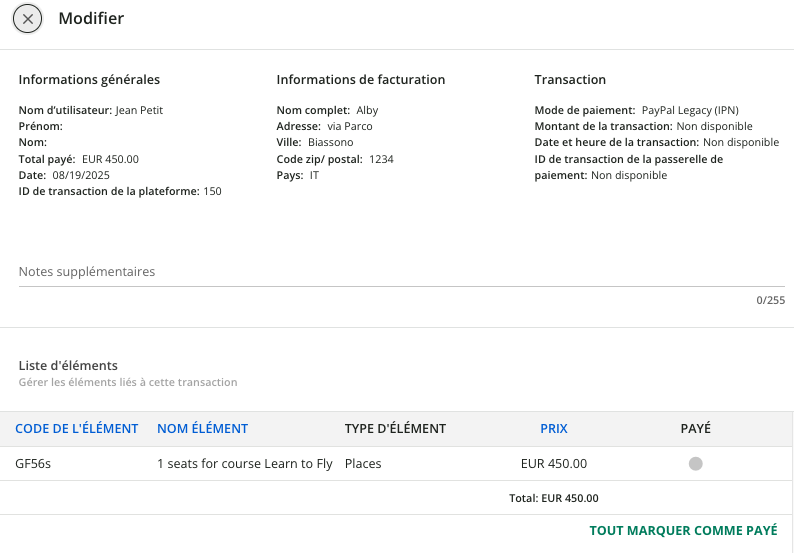Image resolution: width=794 pixels, height=553 pixels.
Task: Click the Total: EUR 450.00 summary
Action: tap(553, 498)
